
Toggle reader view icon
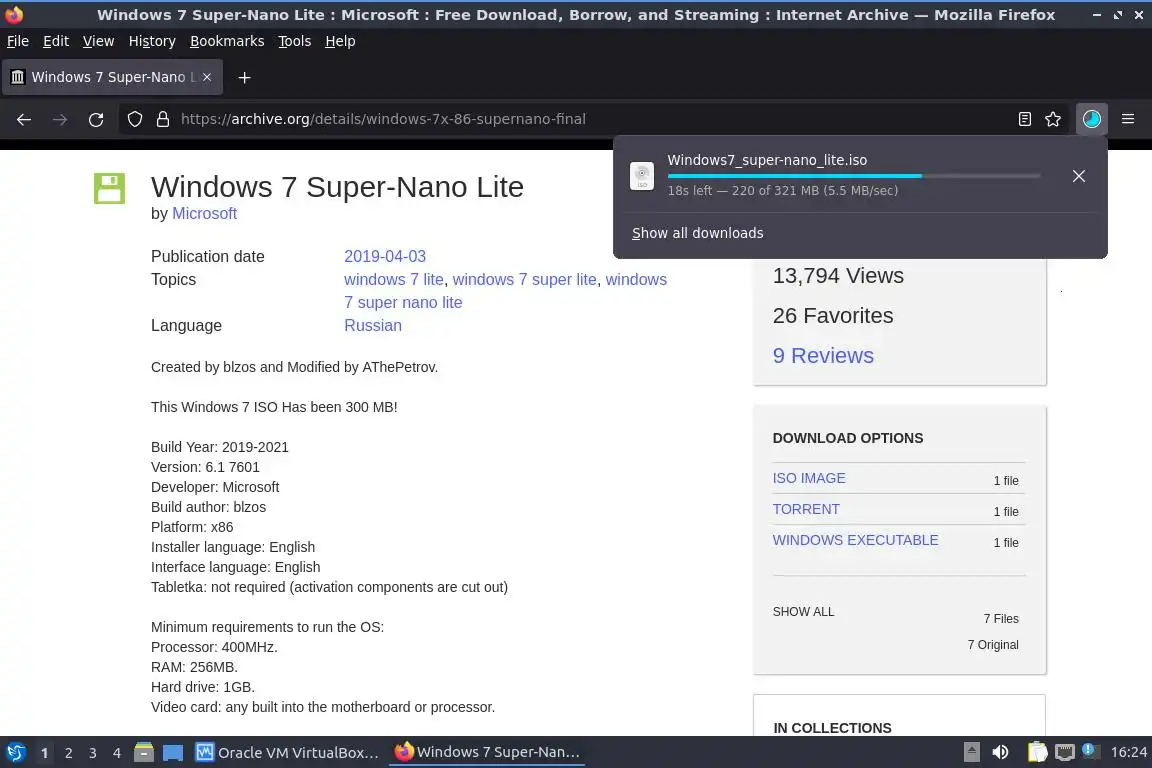(1024, 119)
